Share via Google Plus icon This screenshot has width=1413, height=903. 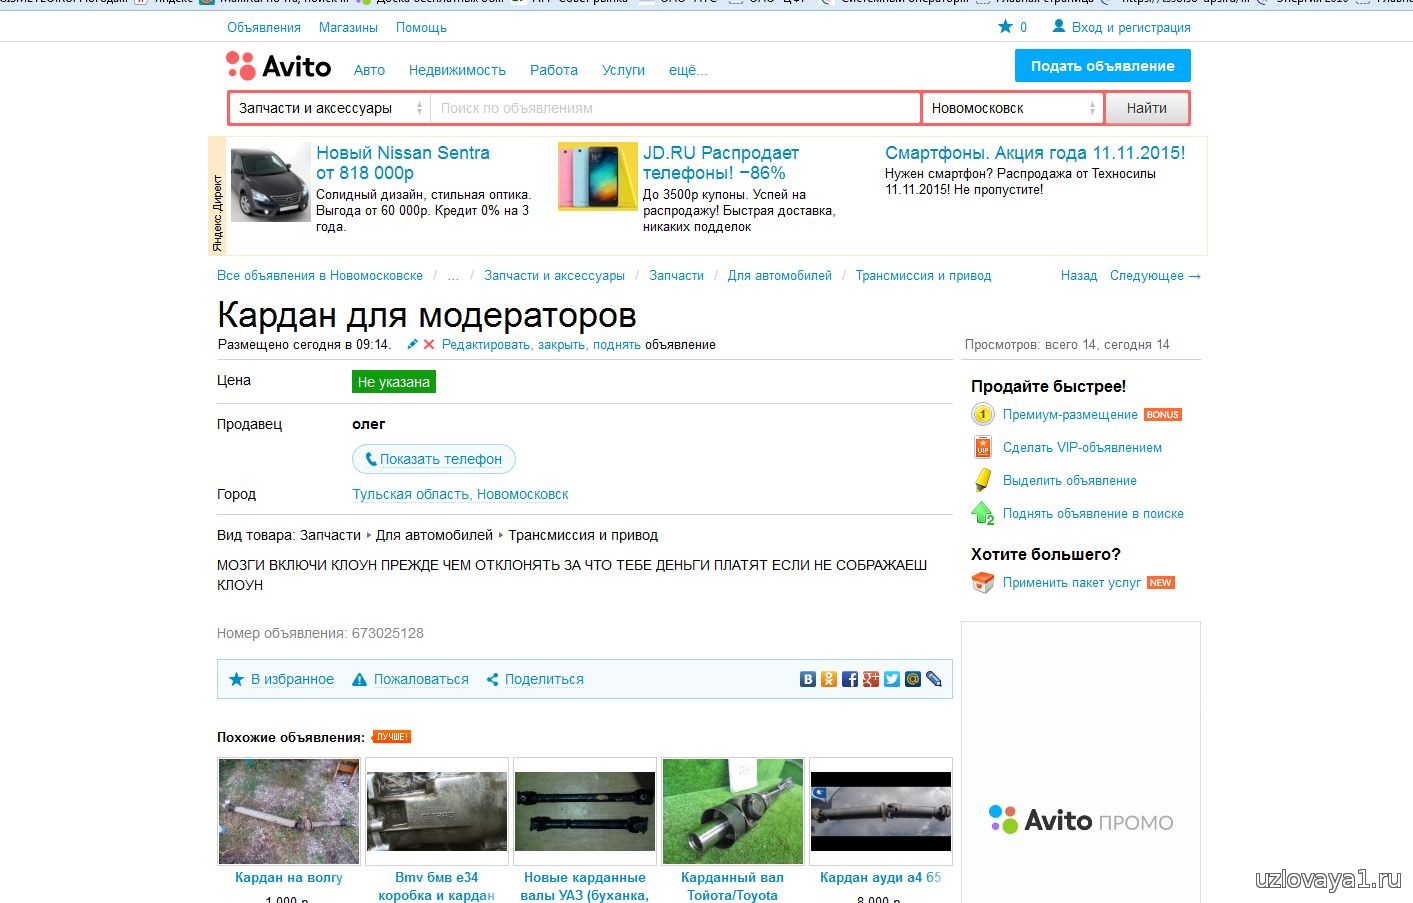(x=871, y=679)
